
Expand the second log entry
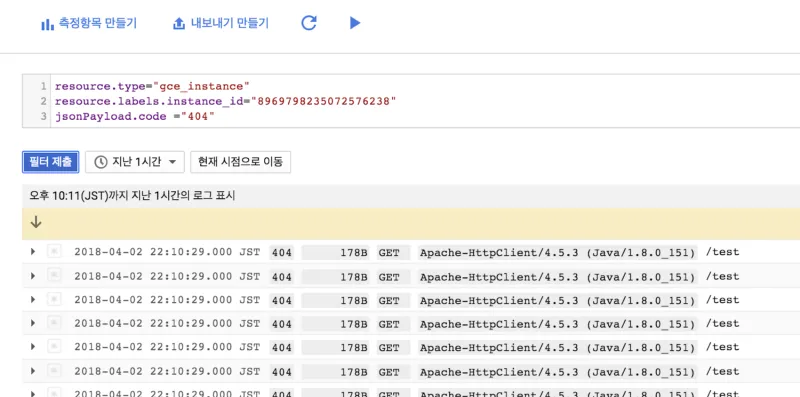(33, 276)
